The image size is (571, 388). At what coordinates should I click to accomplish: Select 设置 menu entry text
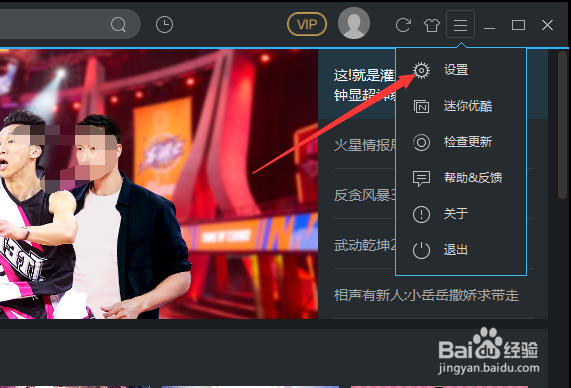(x=456, y=70)
